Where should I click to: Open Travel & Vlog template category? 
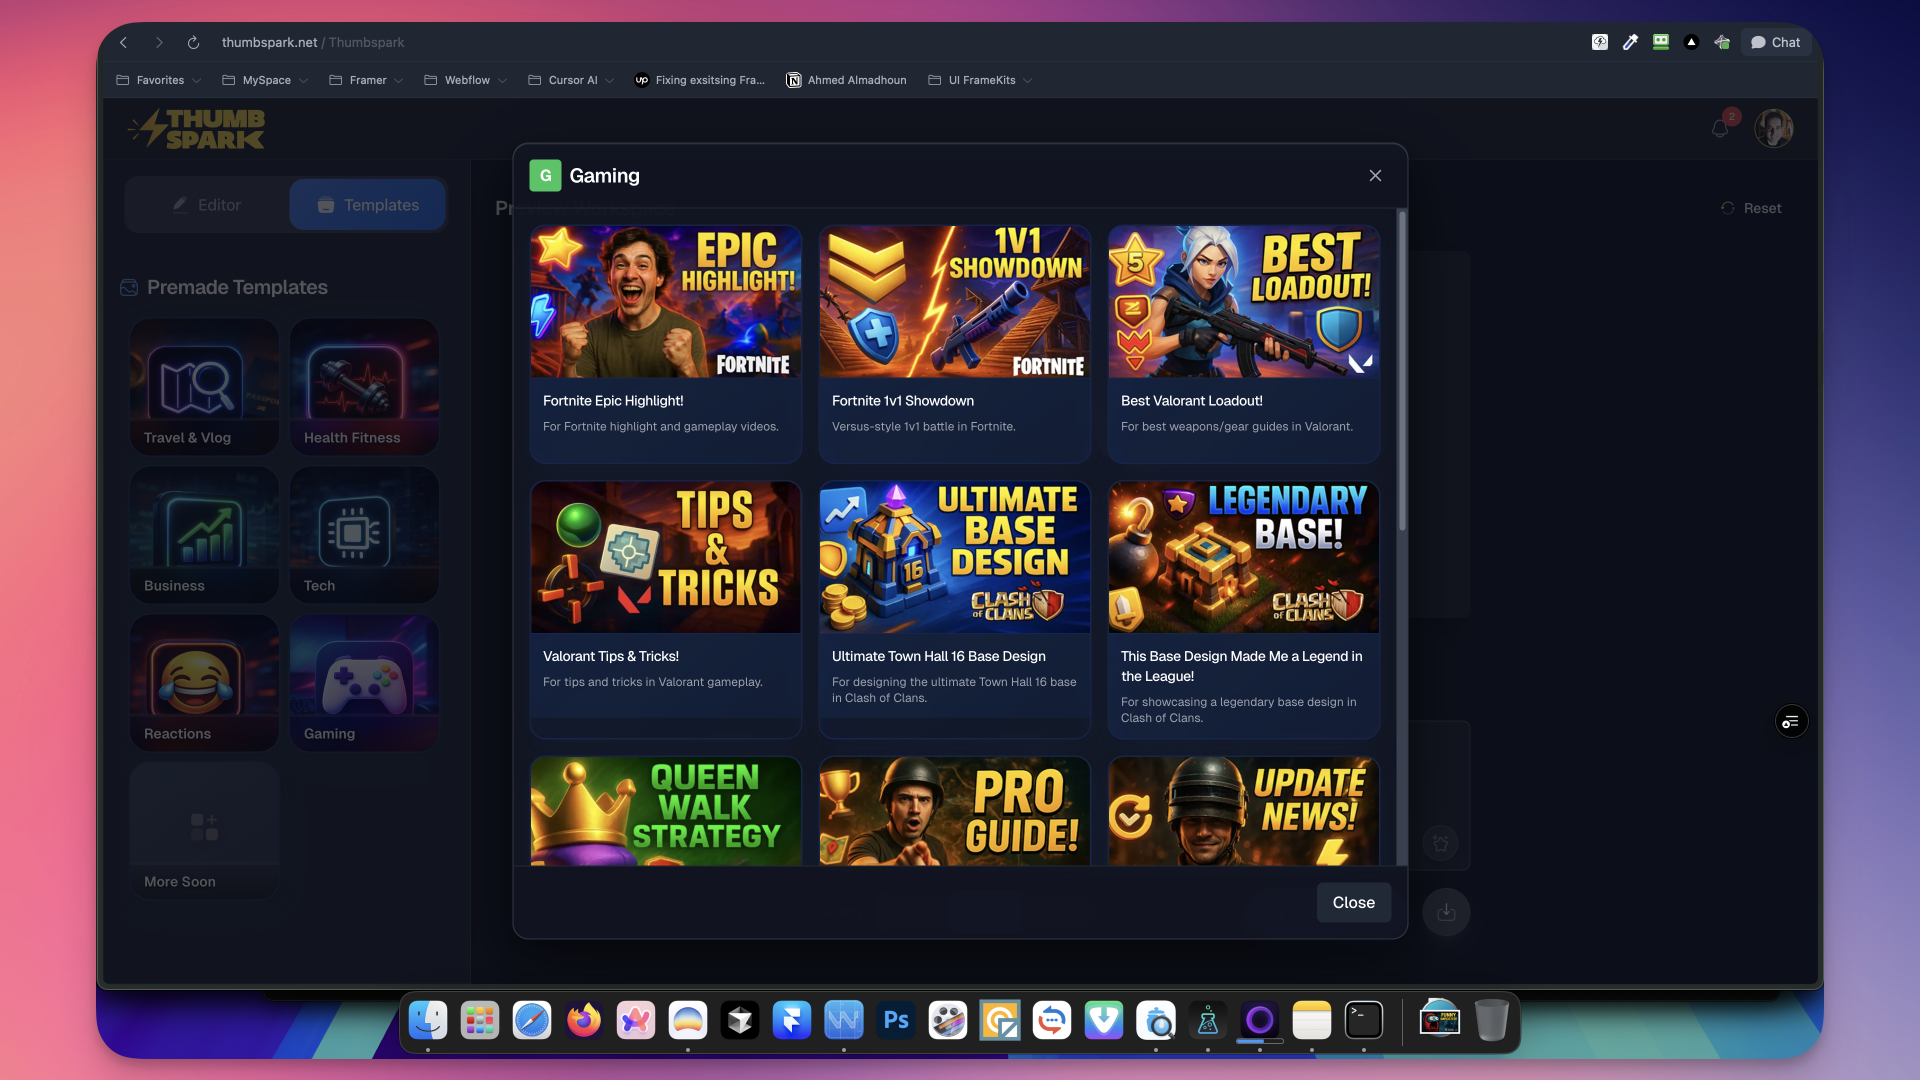[x=204, y=387]
